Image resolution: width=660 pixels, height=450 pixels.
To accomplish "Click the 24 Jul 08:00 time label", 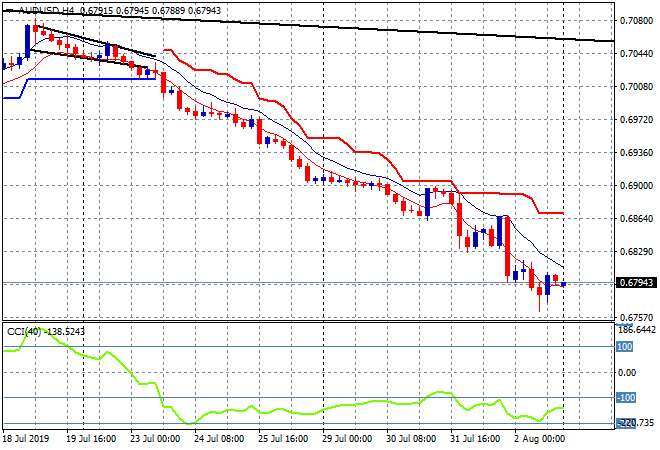I will (x=219, y=439).
